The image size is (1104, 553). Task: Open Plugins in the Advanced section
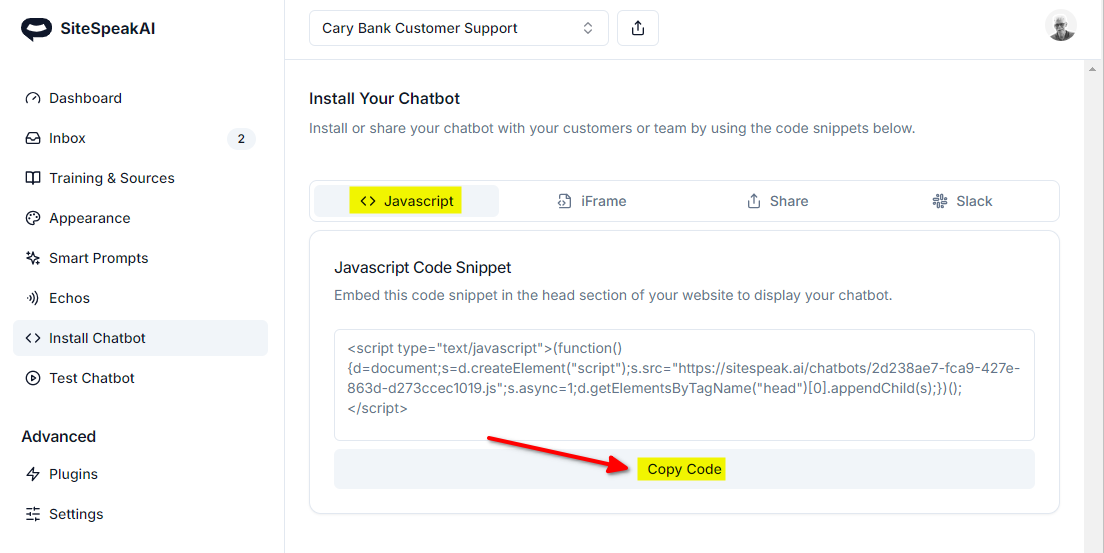click(x=73, y=474)
